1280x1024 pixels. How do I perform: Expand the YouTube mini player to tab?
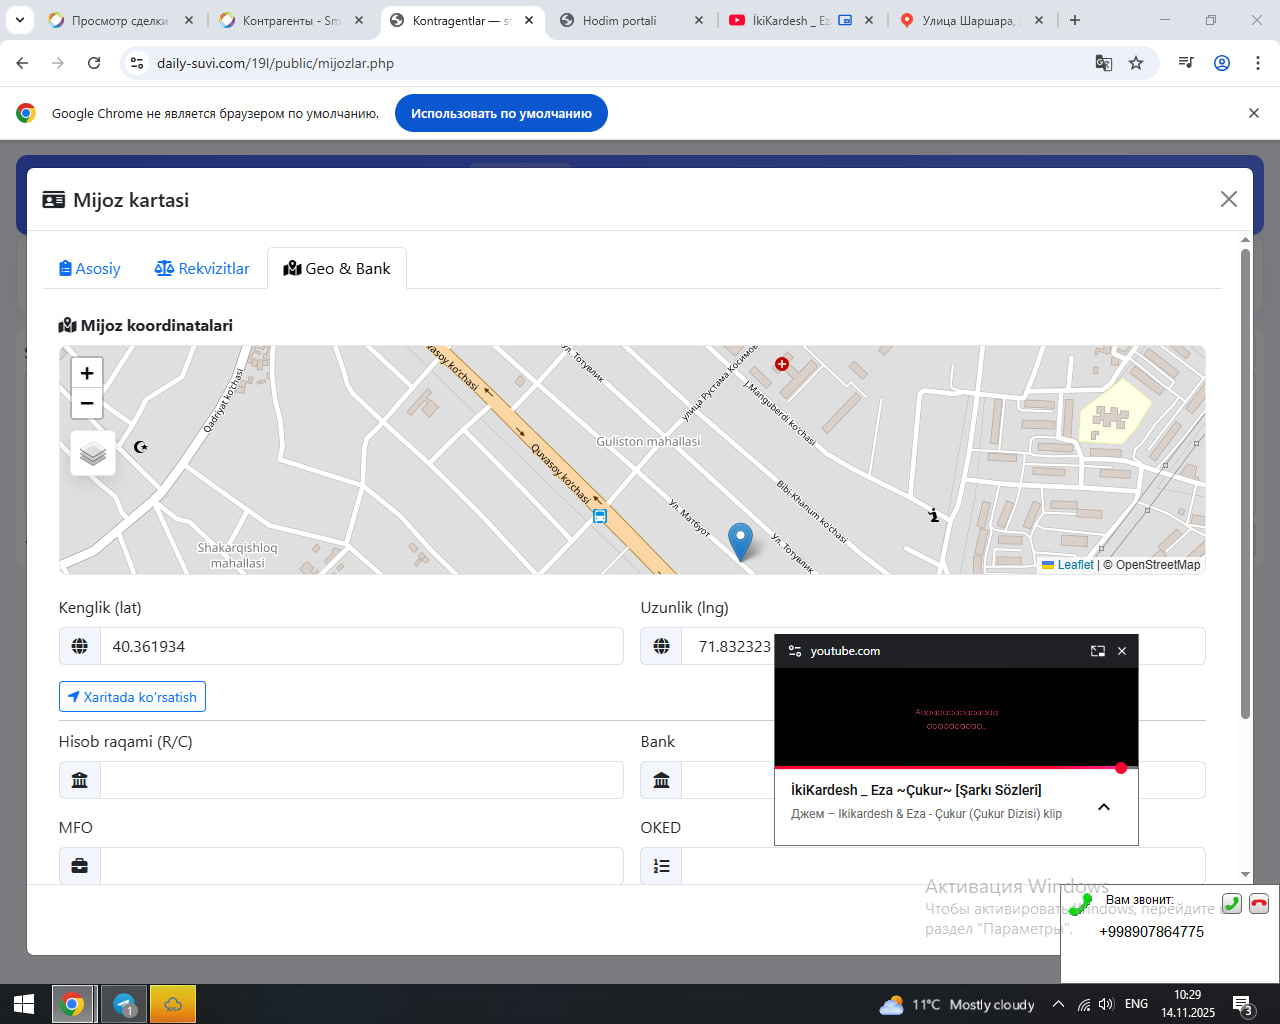pyautogui.click(x=1097, y=651)
